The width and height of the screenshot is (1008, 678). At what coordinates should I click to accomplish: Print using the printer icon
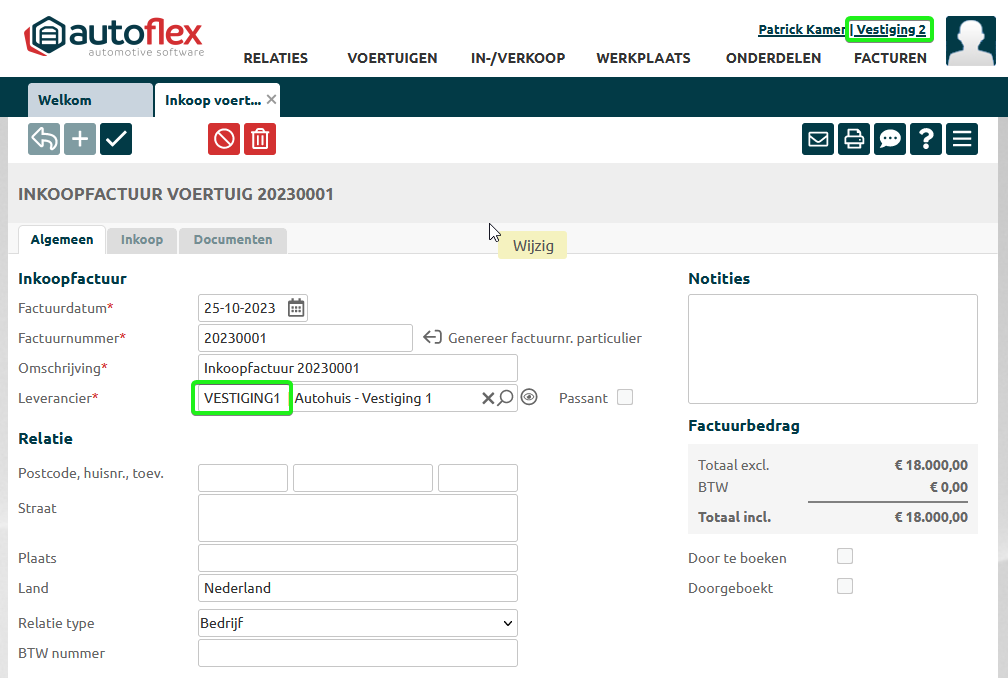854,139
